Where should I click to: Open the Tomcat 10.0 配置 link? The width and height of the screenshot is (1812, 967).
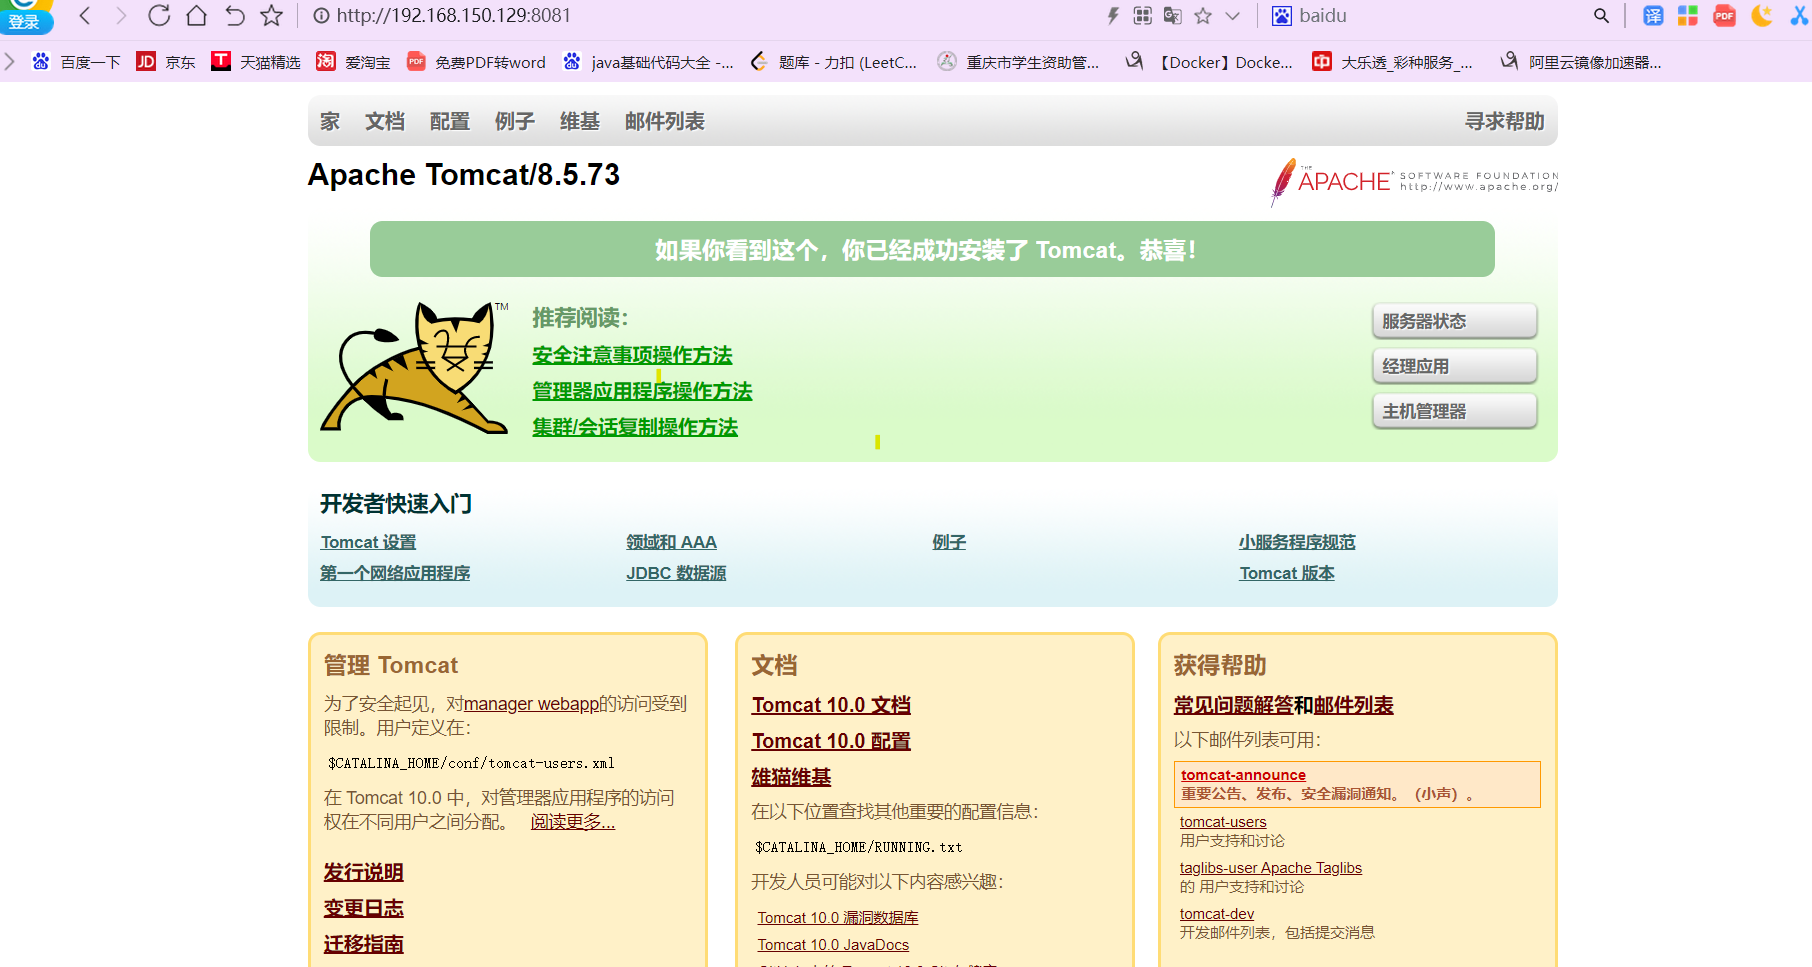(831, 741)
